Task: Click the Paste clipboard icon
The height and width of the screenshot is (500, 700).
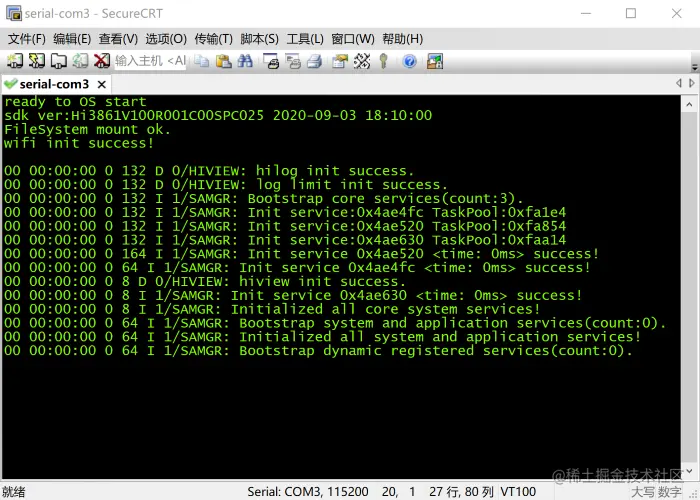Action: (x=223, y=61)
